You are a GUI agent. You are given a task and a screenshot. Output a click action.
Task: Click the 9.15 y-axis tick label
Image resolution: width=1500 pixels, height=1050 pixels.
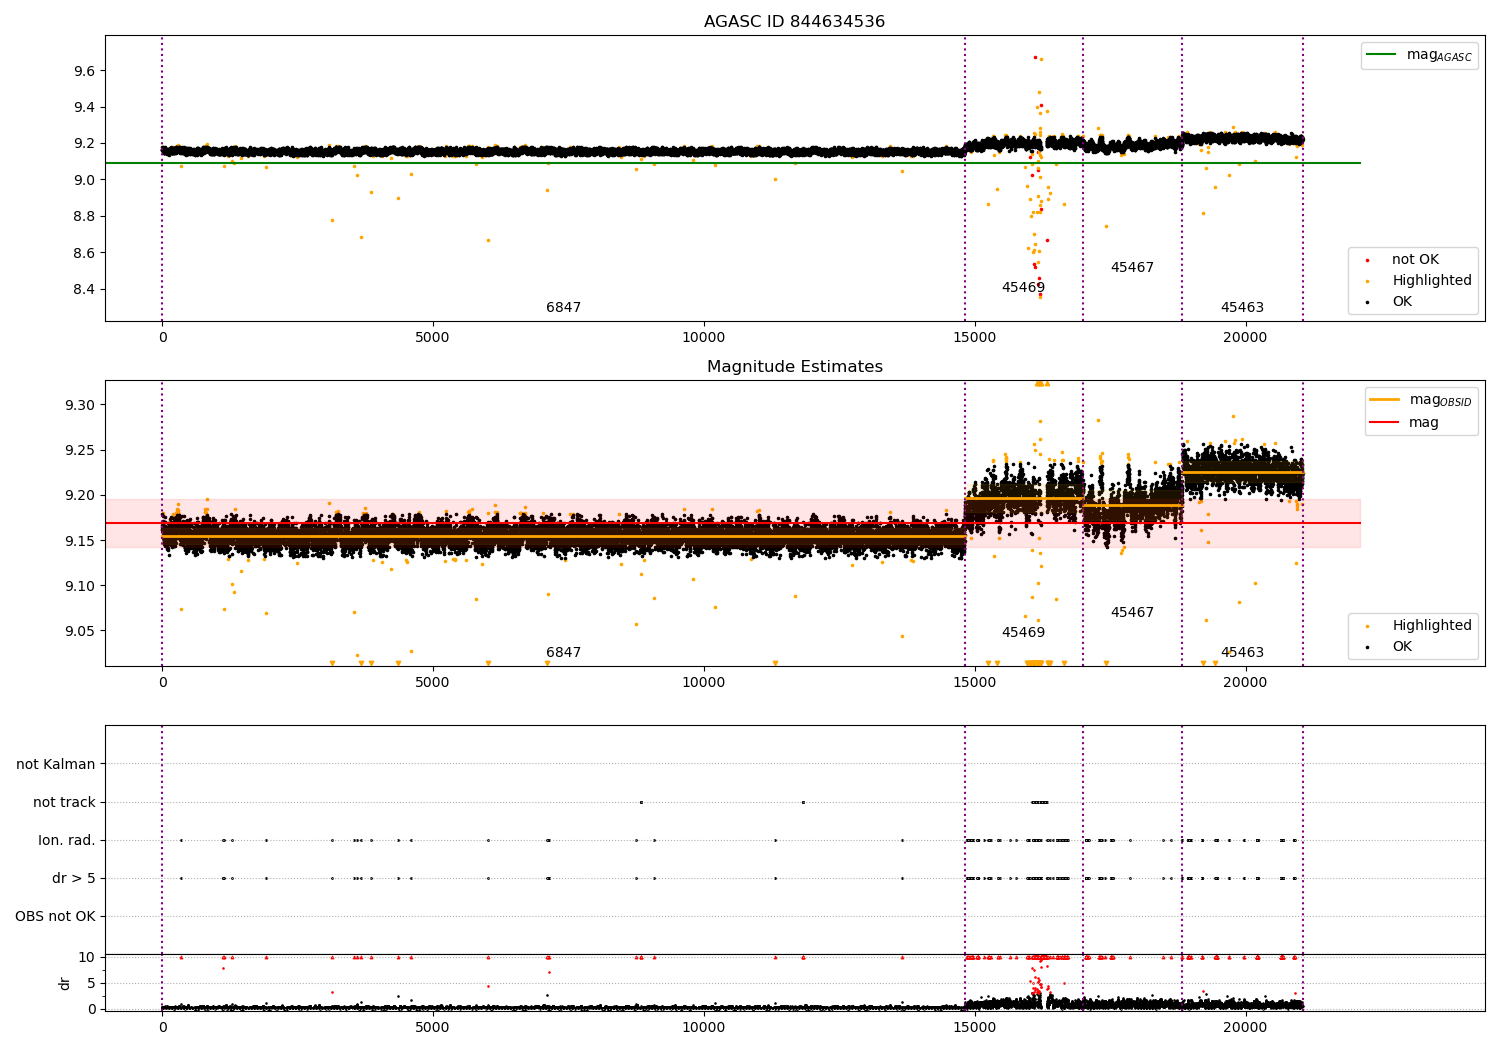click(80, 541)
